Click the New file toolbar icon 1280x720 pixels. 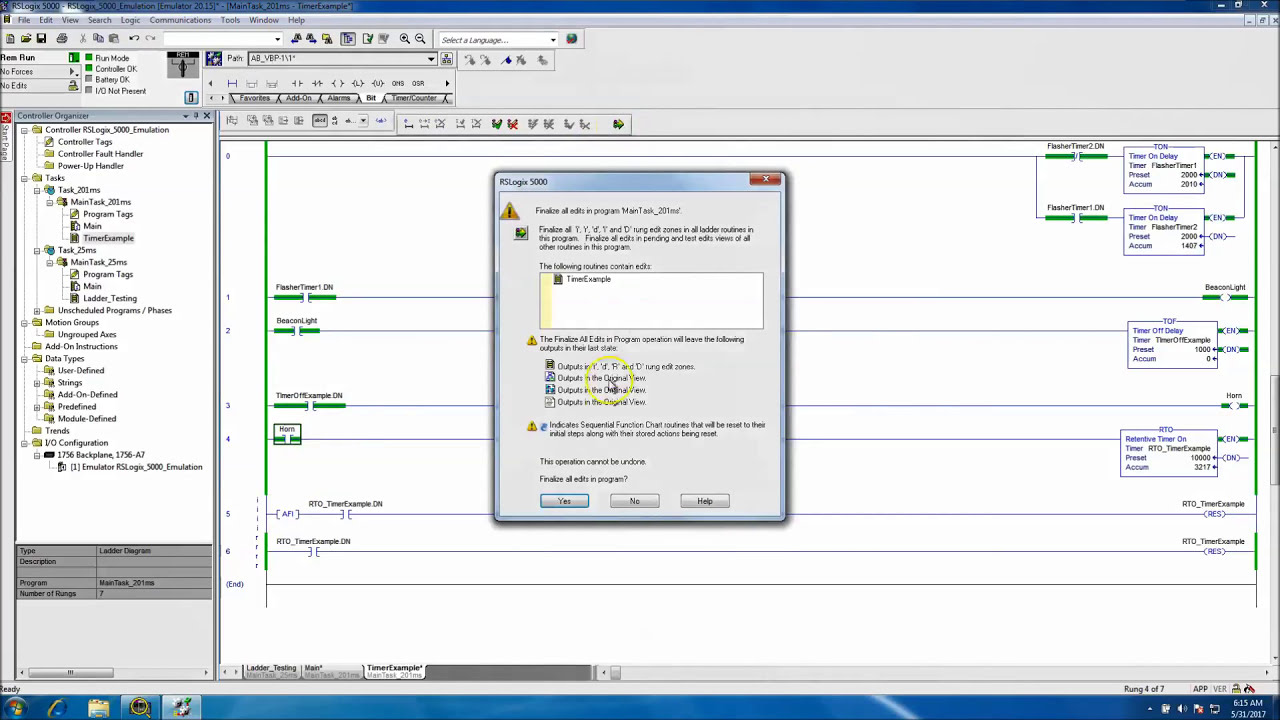10,39
